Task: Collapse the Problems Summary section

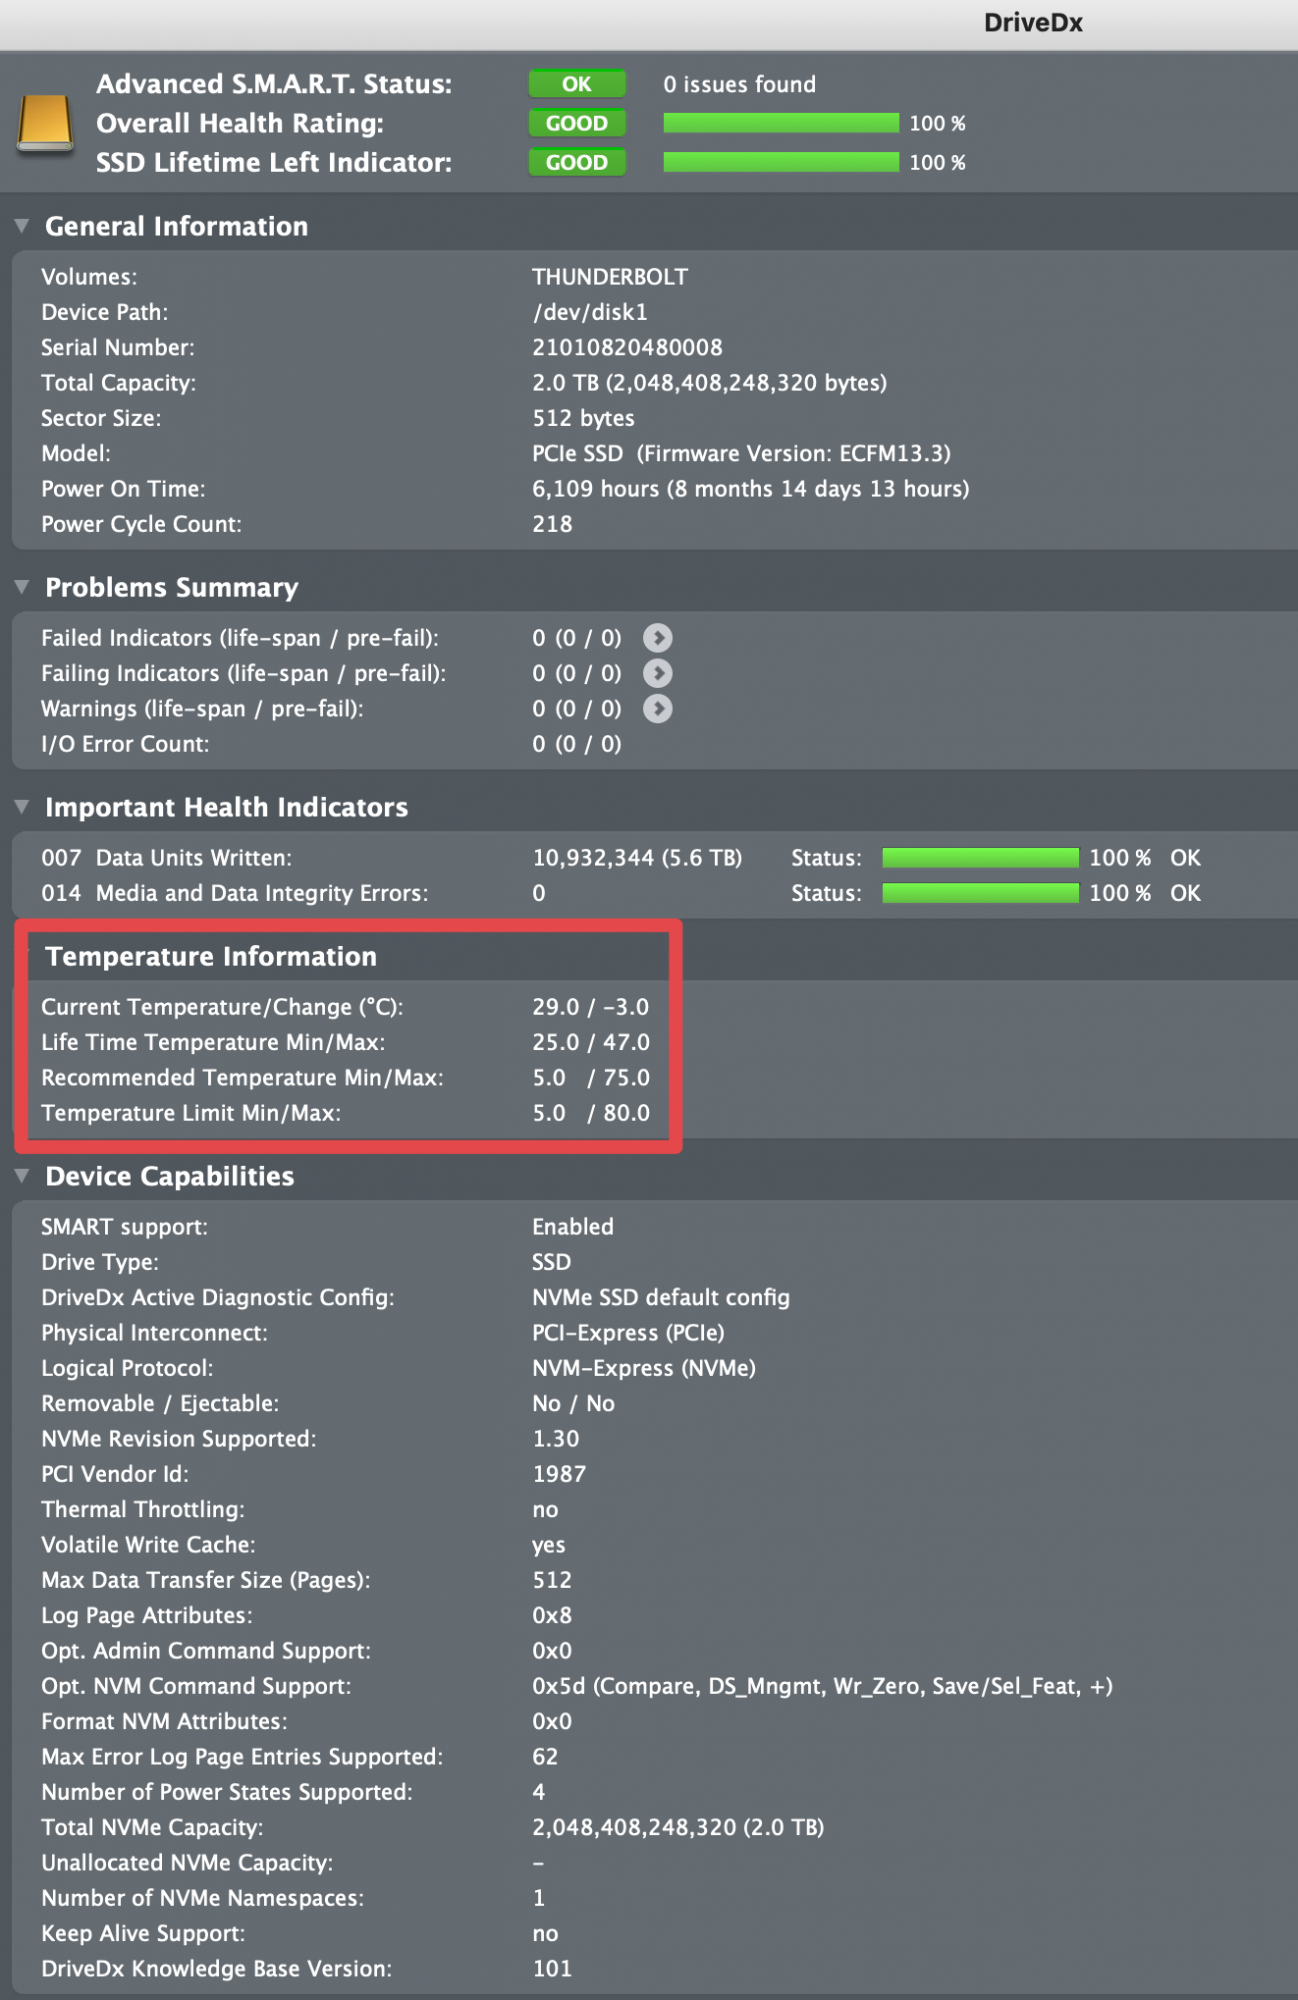Action: [x=22, y=587]
